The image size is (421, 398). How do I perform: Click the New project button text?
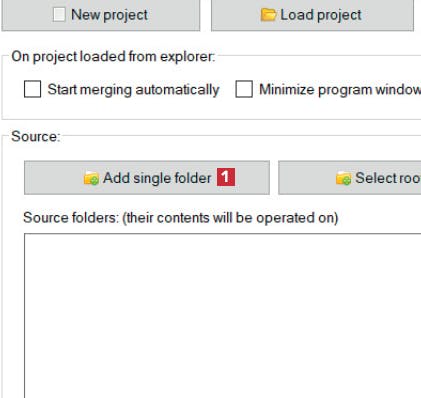[109, 15]
